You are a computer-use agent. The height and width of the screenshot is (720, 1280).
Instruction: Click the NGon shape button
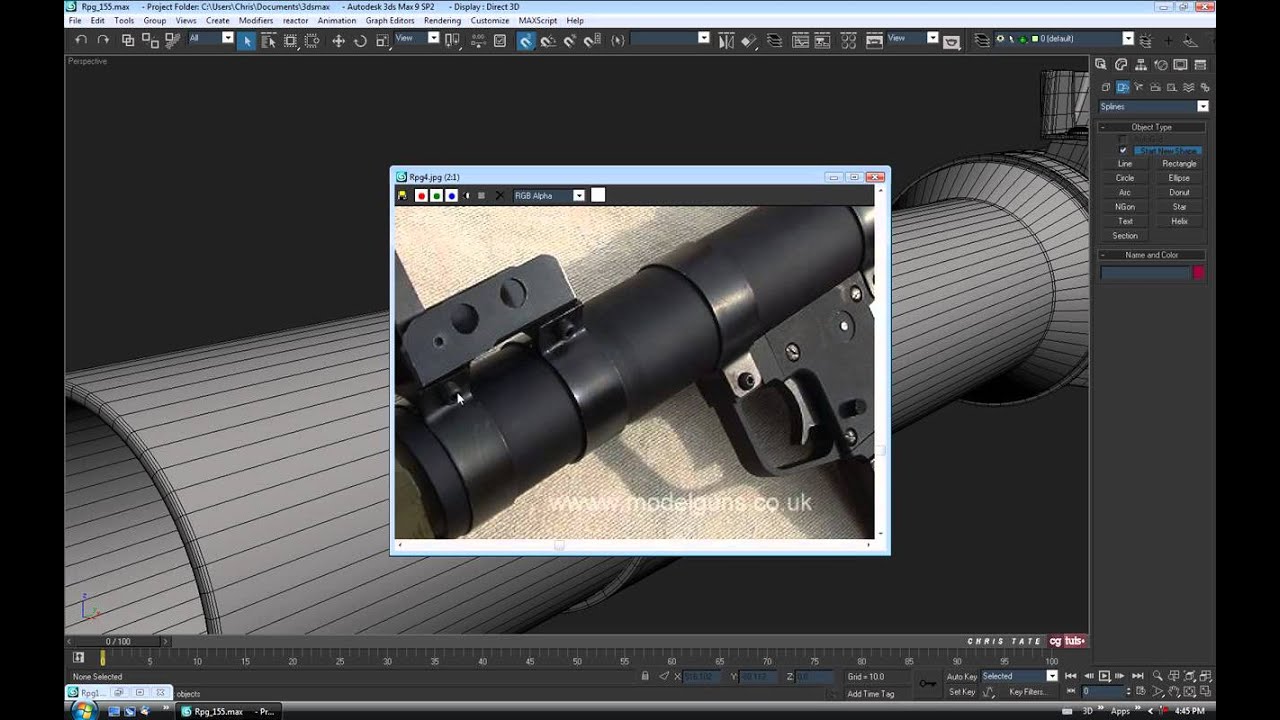[1125, 207]
